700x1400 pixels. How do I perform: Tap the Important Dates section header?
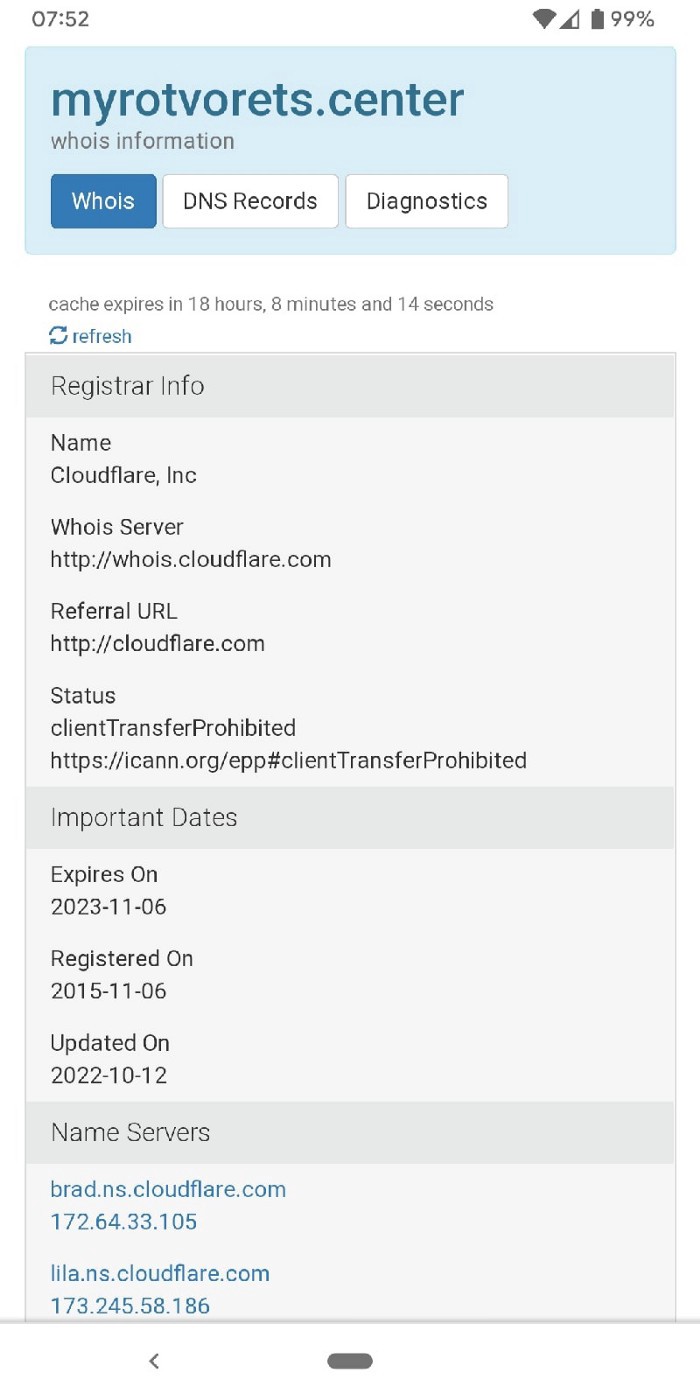[144, 817]
